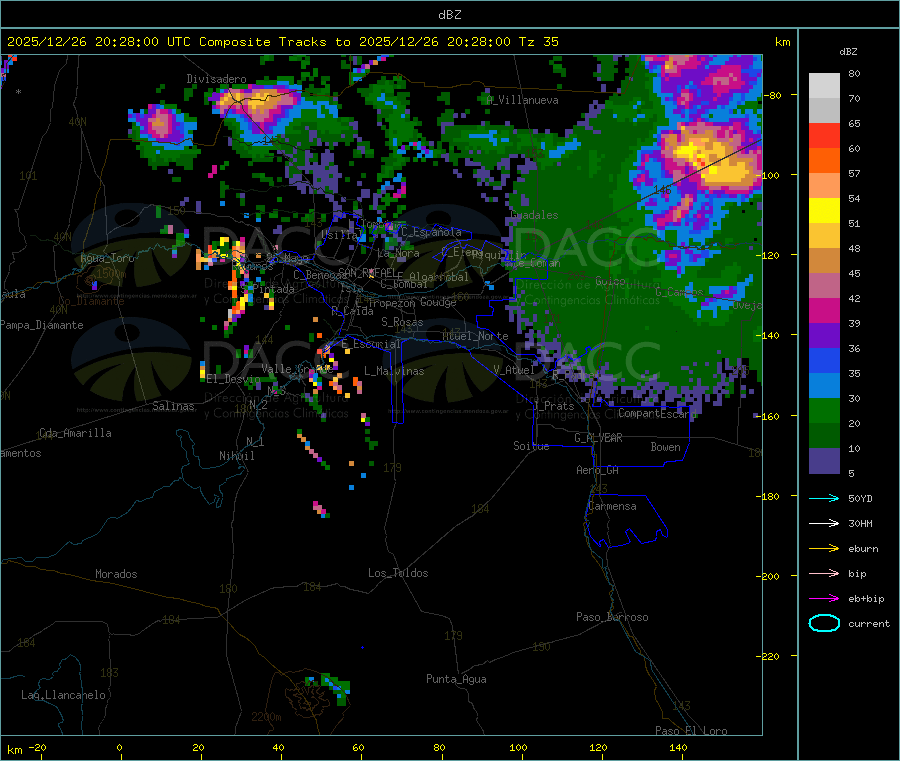Viewport: 900px width, 761px height.
Task: Click the 'L_Malvinas' map label
Action: pyautogui.click(x=394, y=371)
